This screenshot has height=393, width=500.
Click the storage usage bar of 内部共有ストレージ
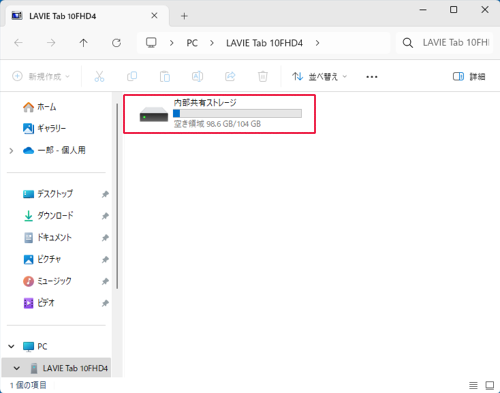[237, 114]
